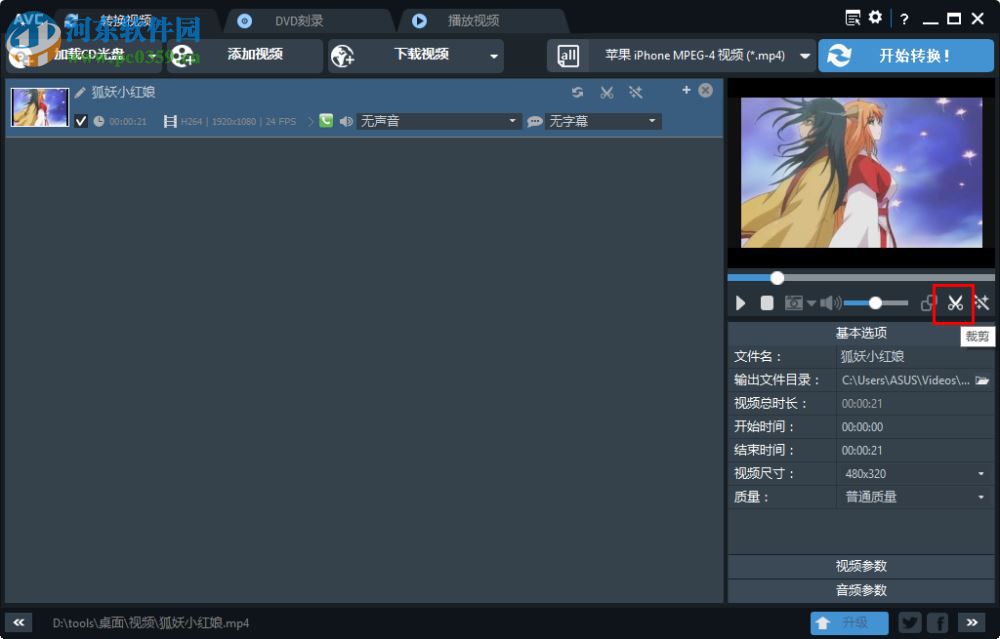1000x639 pixels.
Task: Click the magic wand effects icon in preview controls
Action: [981, 302]
